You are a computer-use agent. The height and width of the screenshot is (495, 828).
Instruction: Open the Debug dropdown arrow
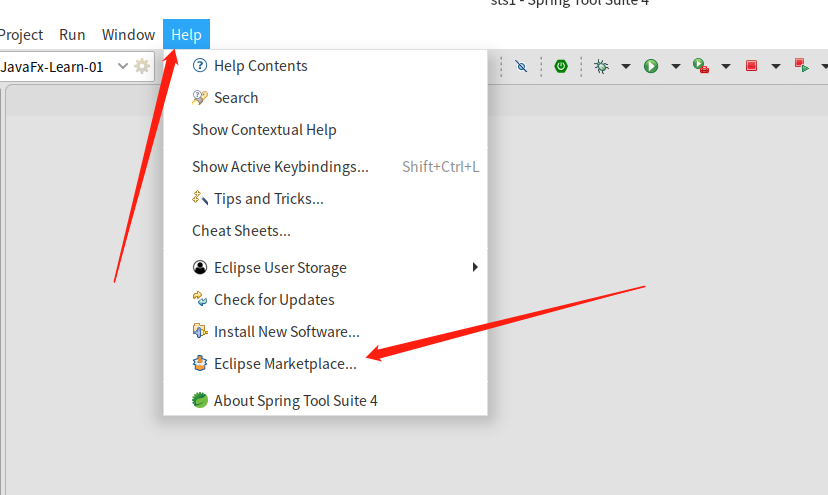(626, 66)
